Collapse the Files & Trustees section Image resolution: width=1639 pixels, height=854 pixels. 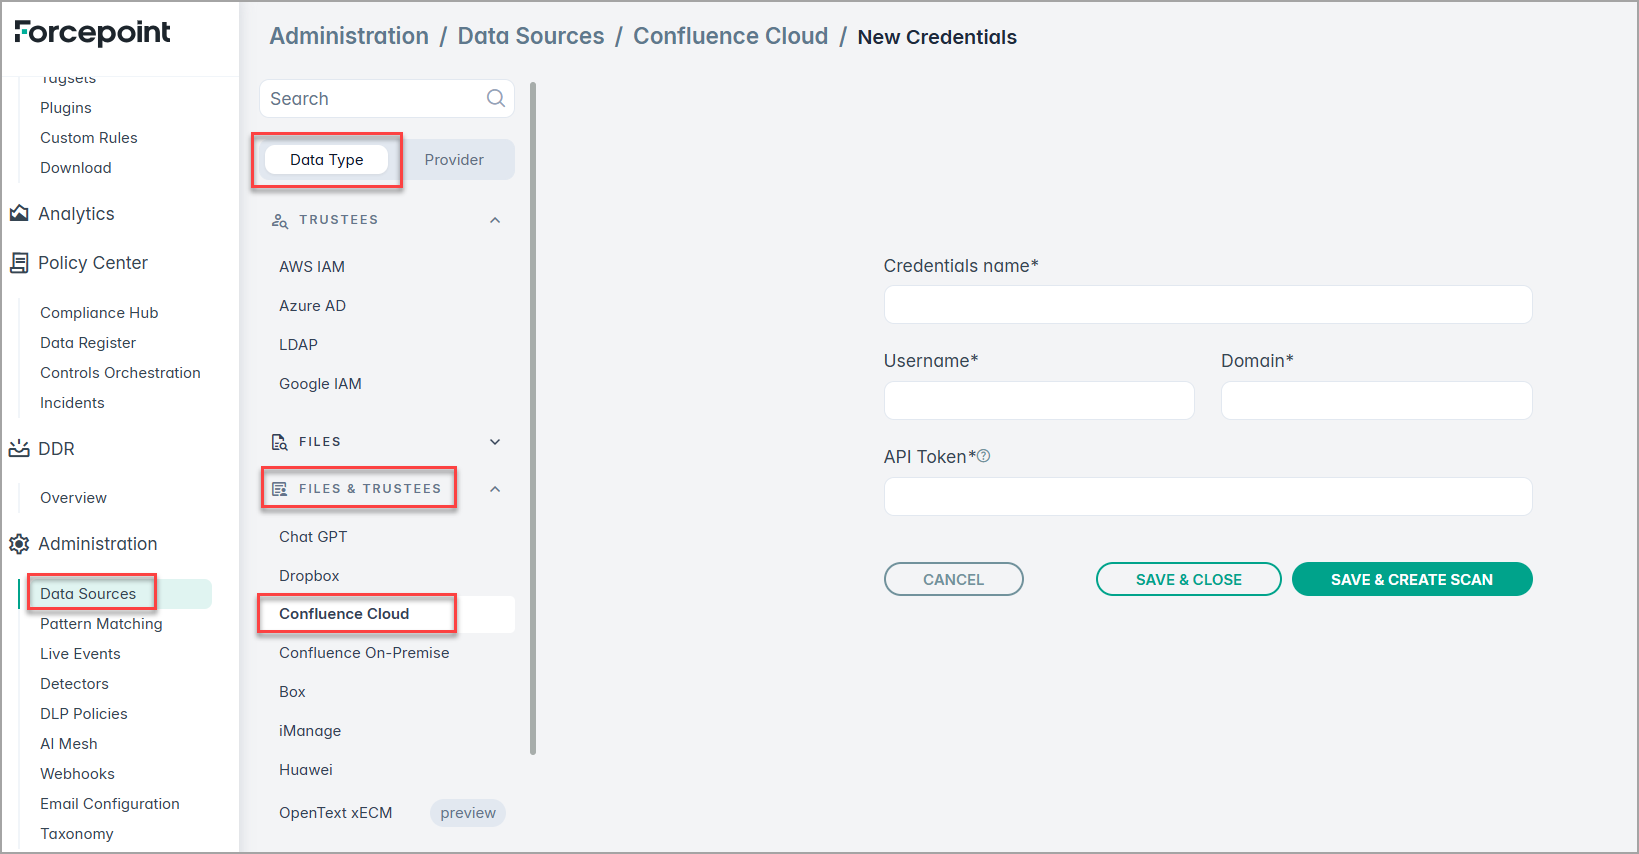[x=495, y=489]
